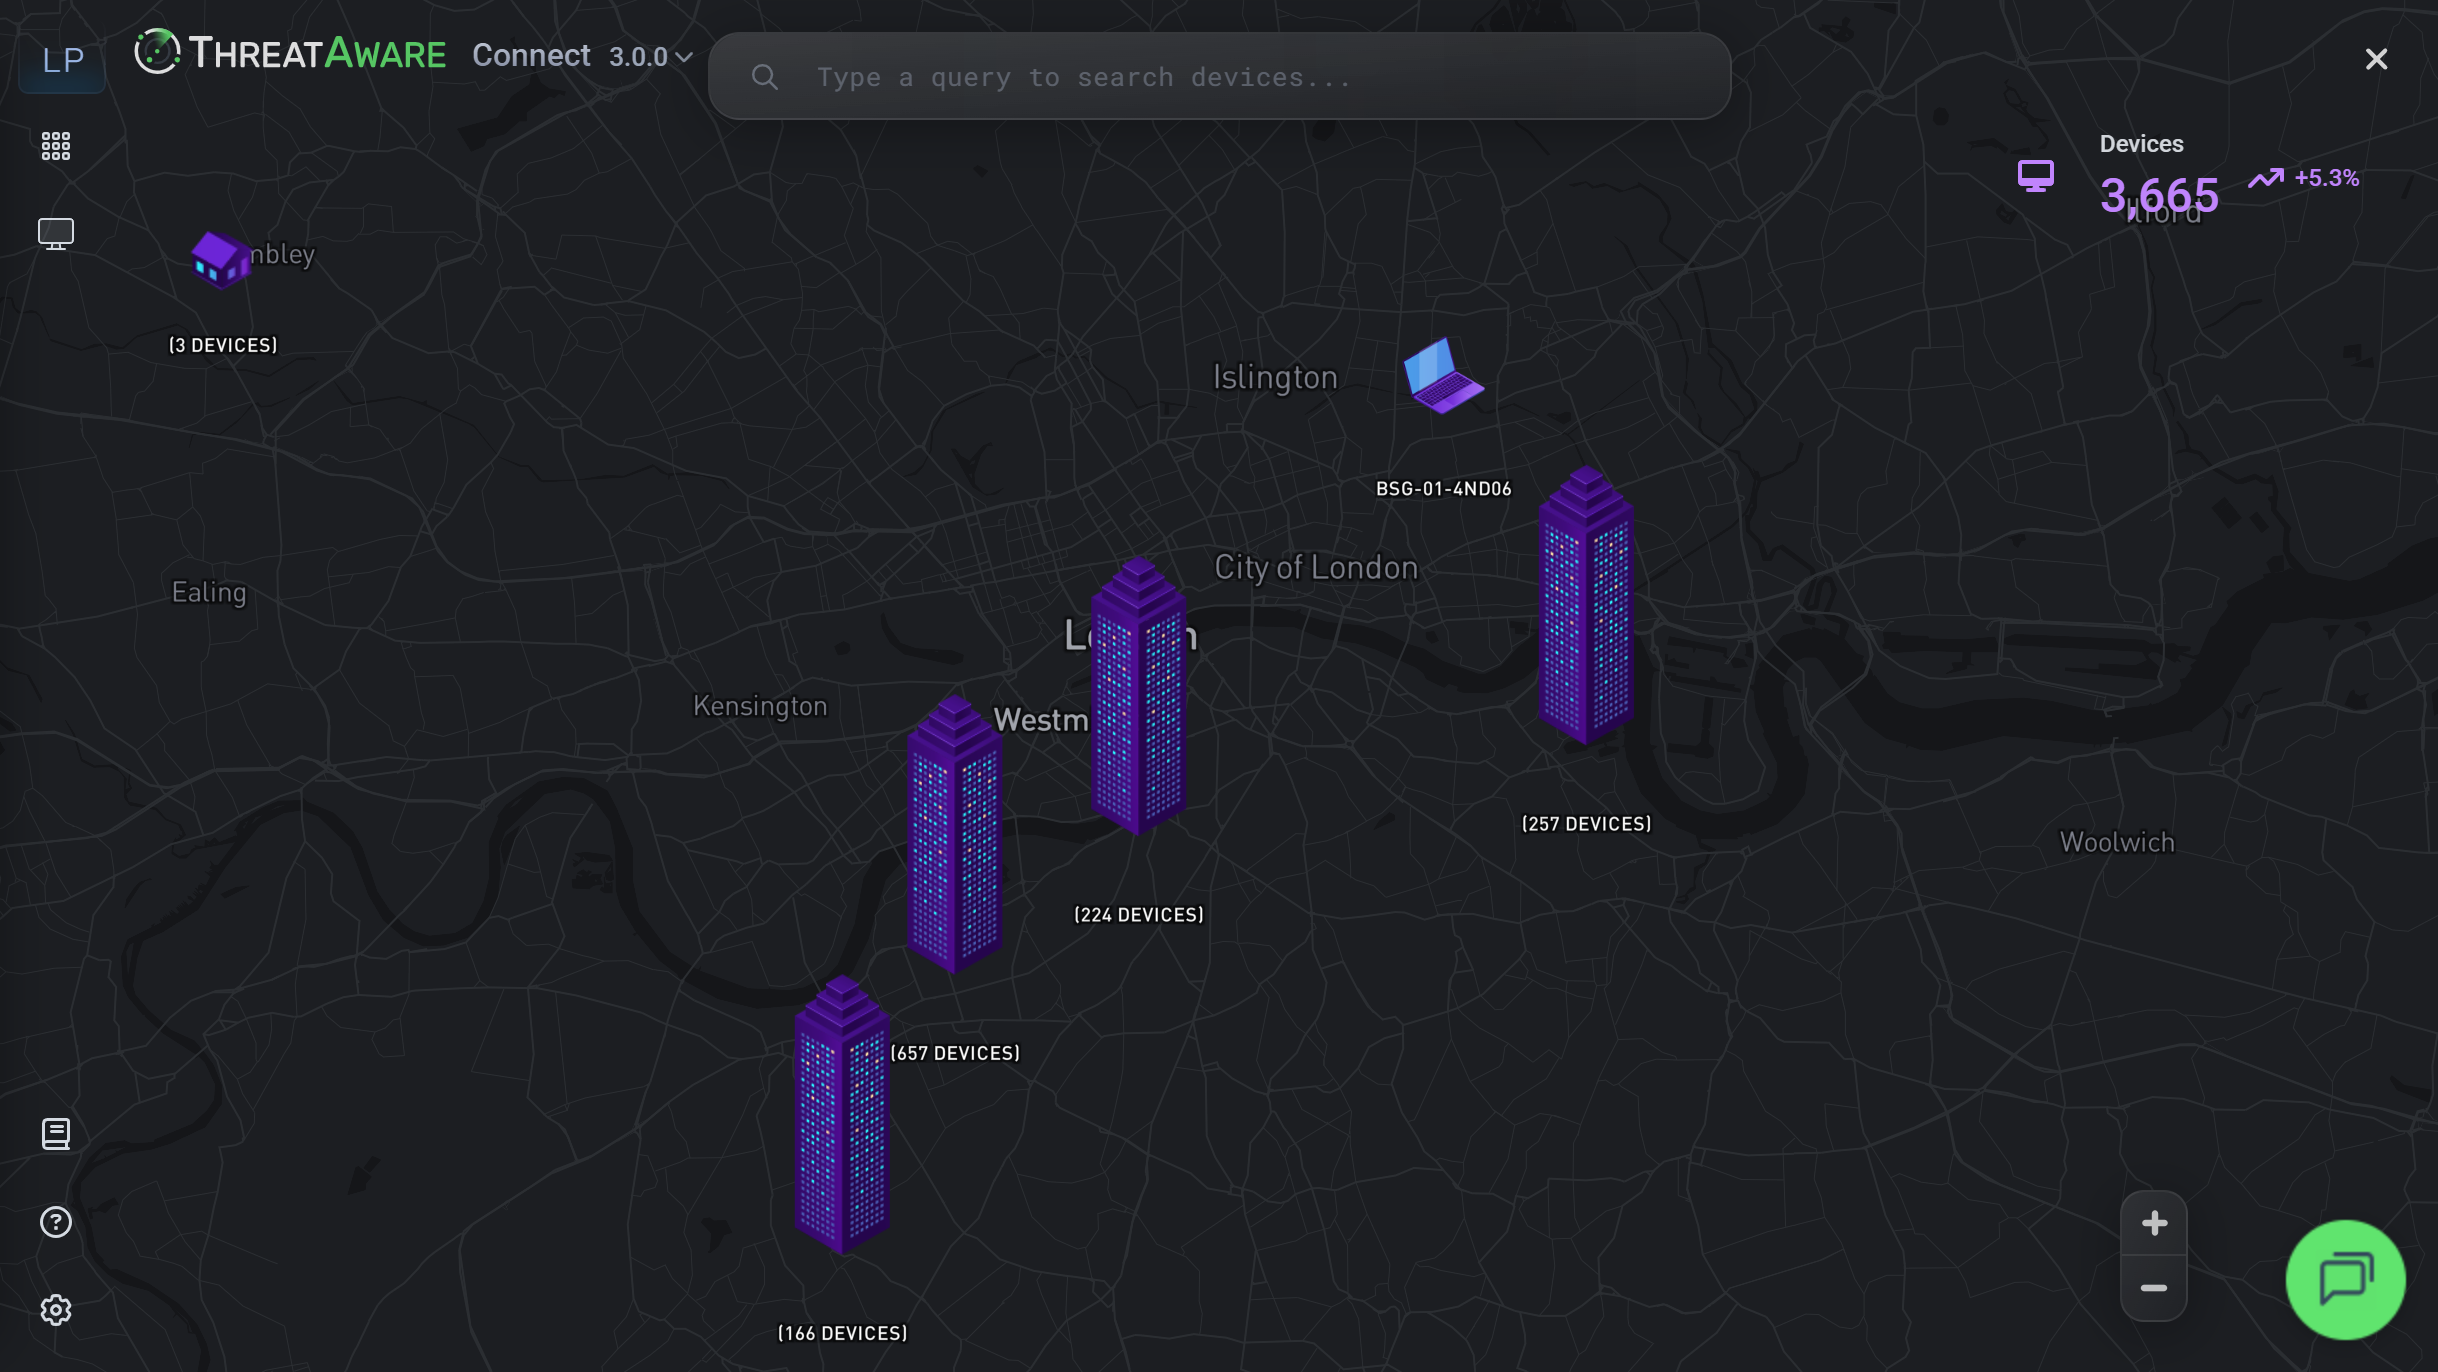Image resolution: width=2438 pixels, height=1372 pixels.
Task: Open the apps grid icon in sidebar
Action: [x=56, y=146]
